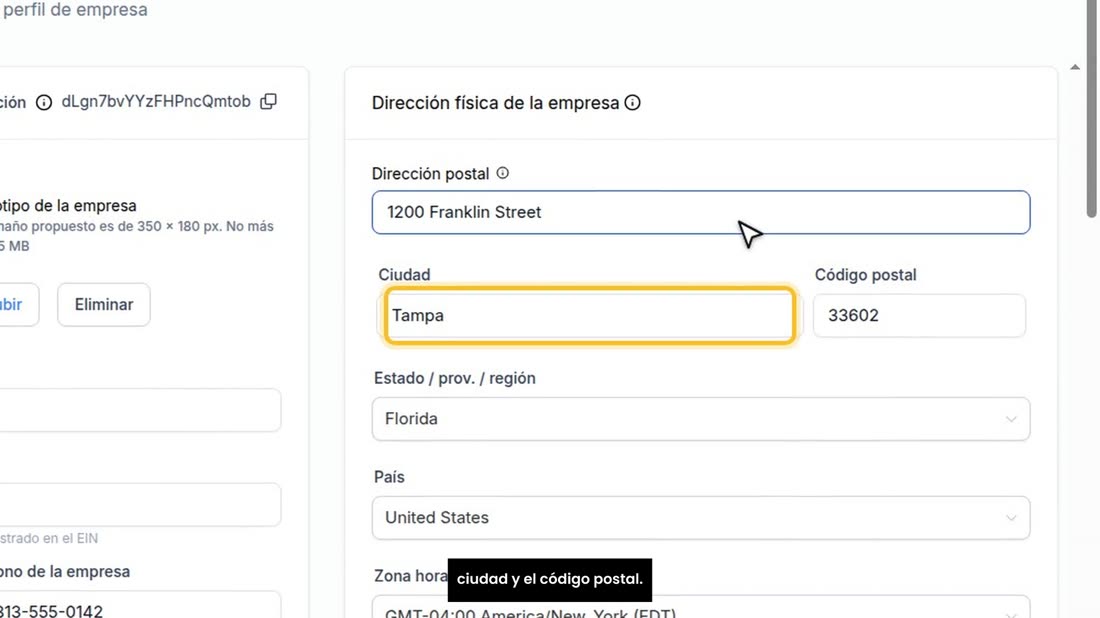
Task: Click the page scrollbar up arrow
Action: (1075, 67)
